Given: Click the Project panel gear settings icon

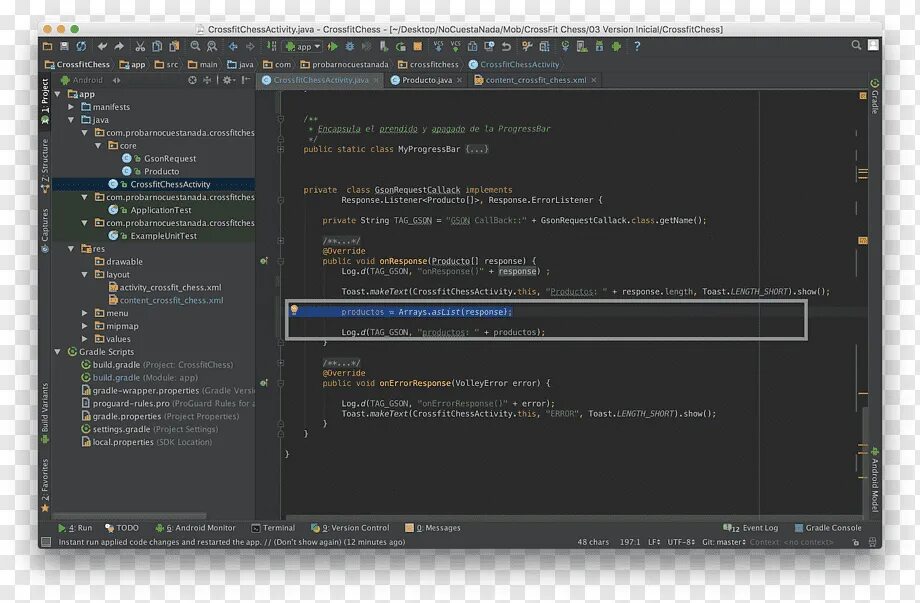Looking at the screenshot, I should (x=228, y=80).
